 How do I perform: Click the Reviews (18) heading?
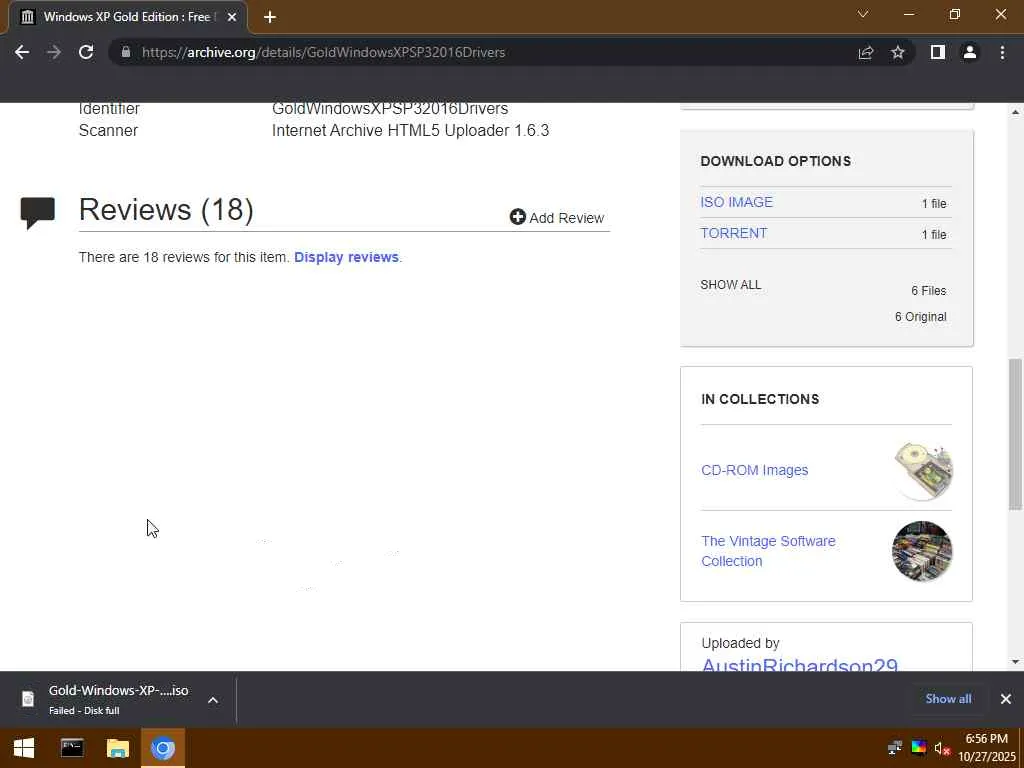[166, 210]
